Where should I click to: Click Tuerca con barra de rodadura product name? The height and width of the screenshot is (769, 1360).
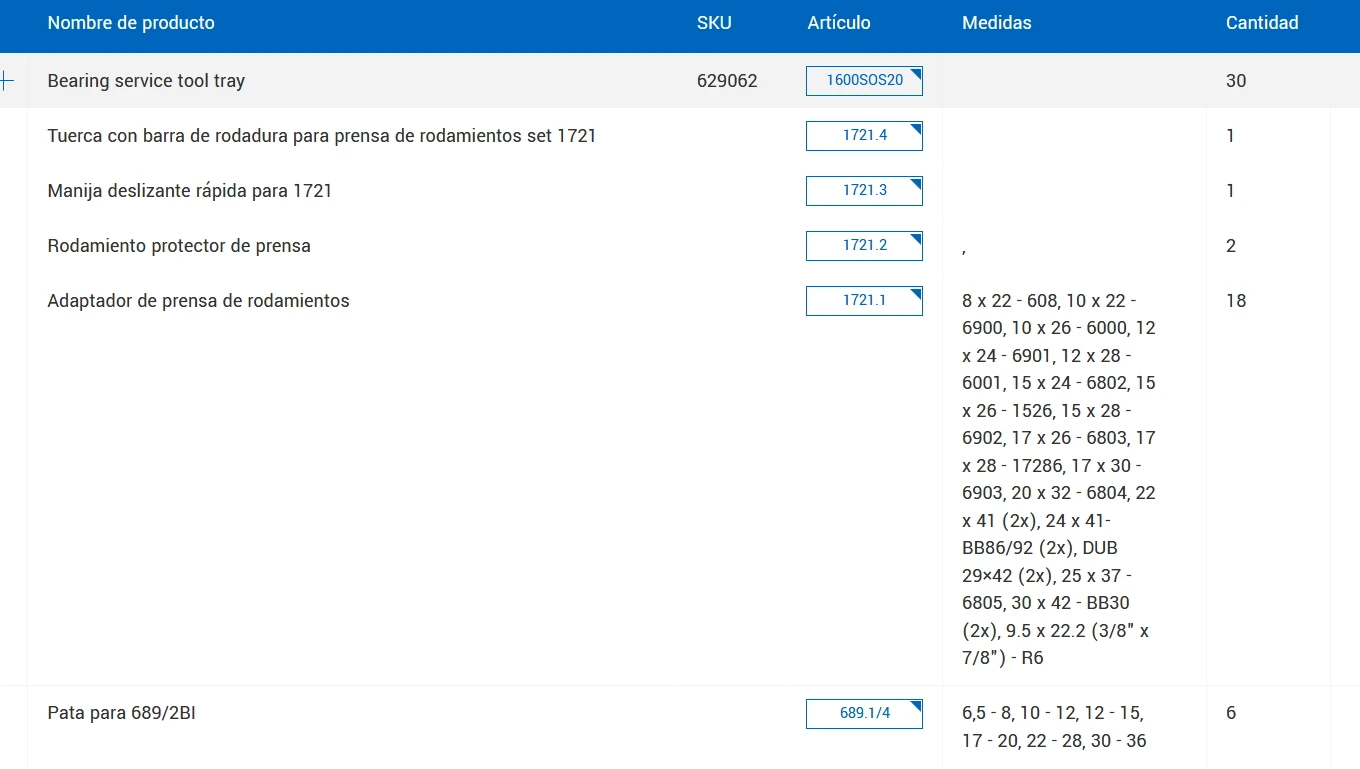click(321, 136)
